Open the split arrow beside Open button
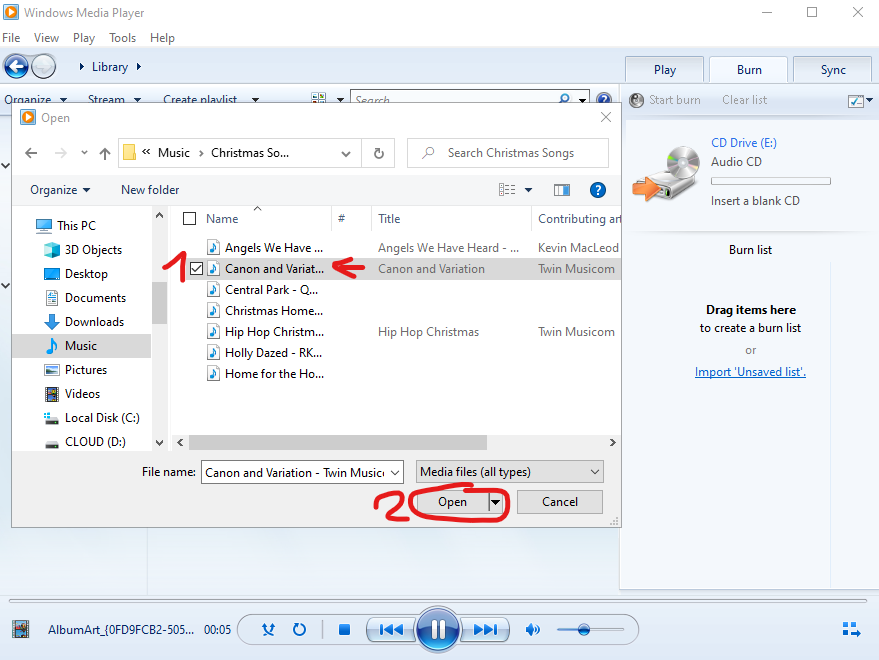 [x=496, y=502]
